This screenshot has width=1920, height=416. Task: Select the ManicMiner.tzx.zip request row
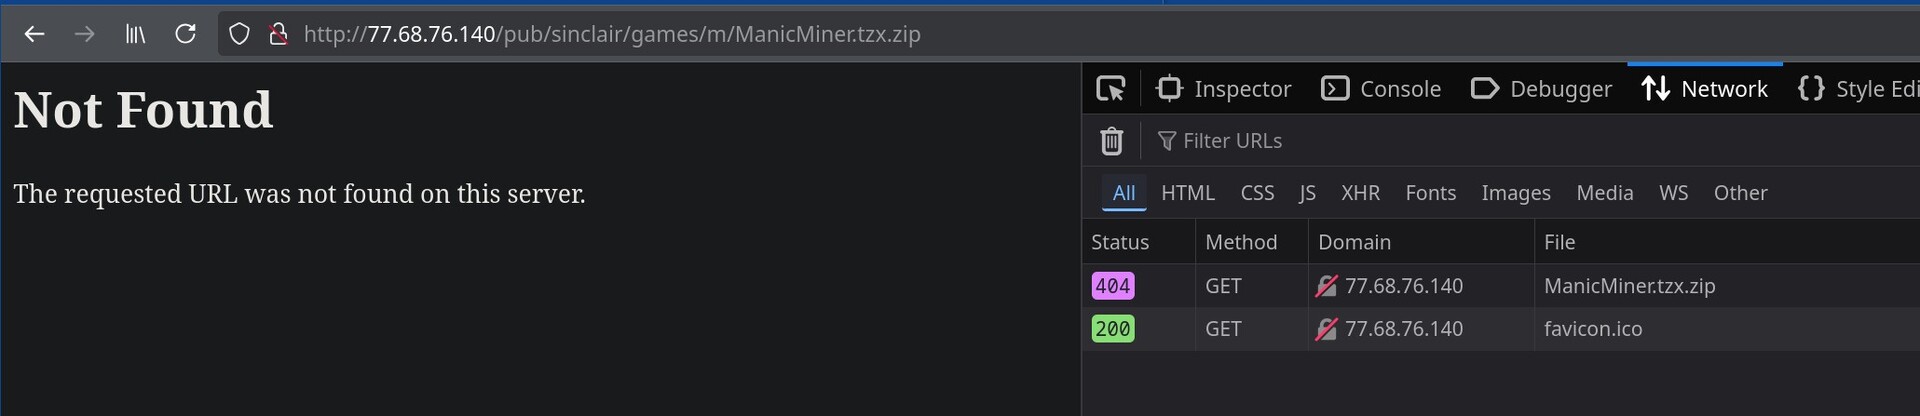[1629, 286]
